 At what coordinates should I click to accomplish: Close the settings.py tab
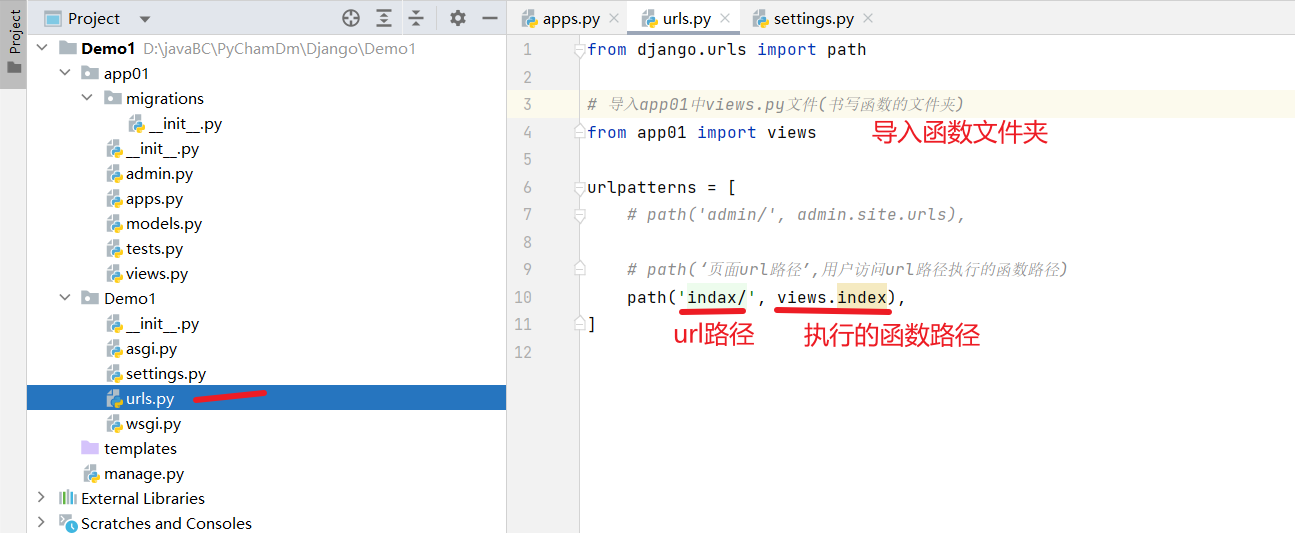[867, 18]
